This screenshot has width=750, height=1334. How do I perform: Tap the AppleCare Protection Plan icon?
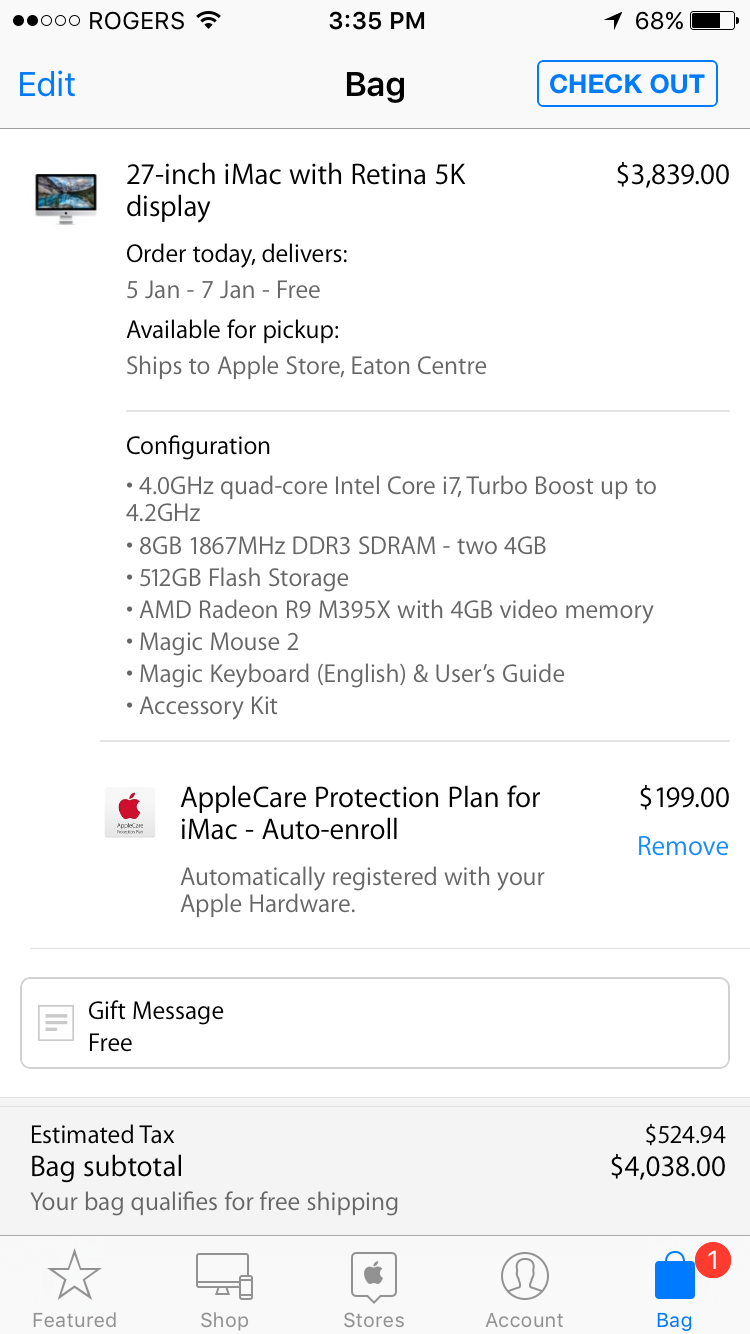tap(130, 812)
